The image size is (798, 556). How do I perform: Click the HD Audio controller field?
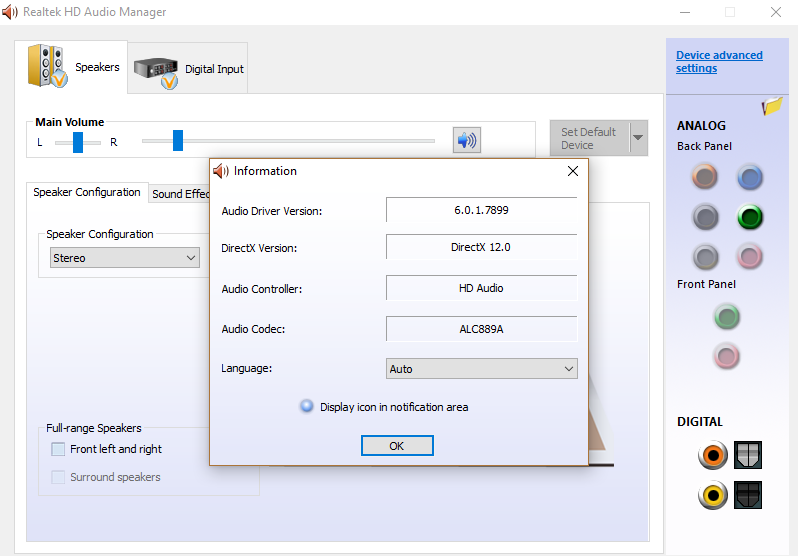pyautogui.click(x=481, y=288)
